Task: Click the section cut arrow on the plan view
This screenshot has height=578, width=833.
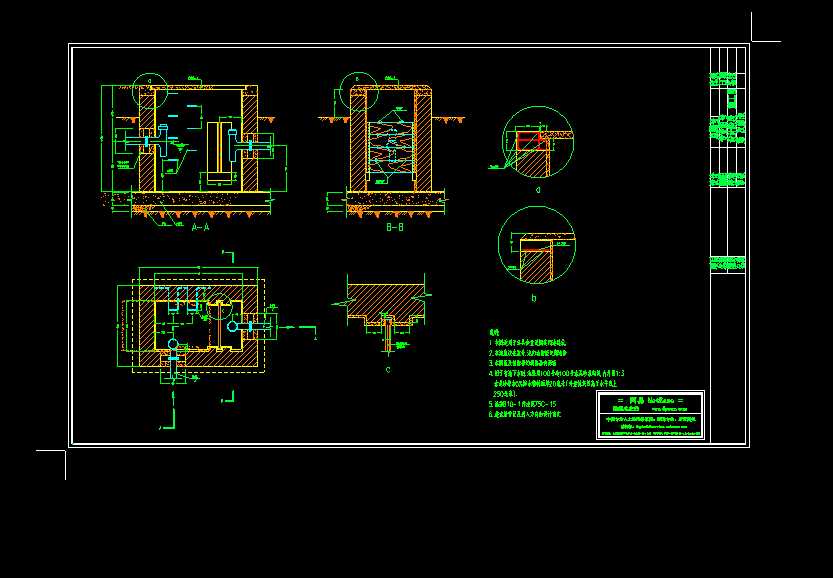Action: tap(289, 324)
